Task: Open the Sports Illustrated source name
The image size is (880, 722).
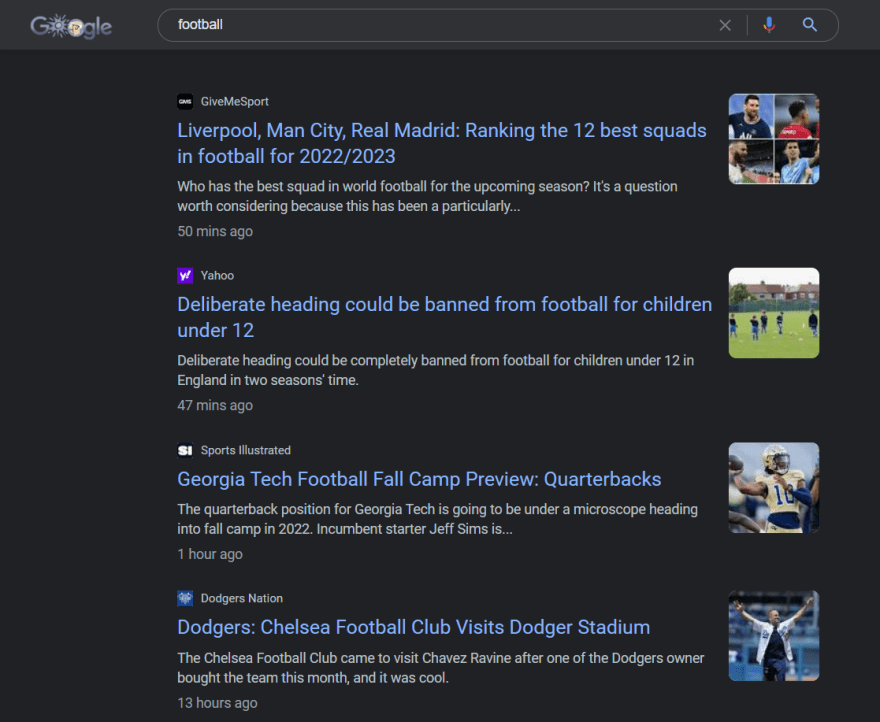Action: click(x=246, y=450)
